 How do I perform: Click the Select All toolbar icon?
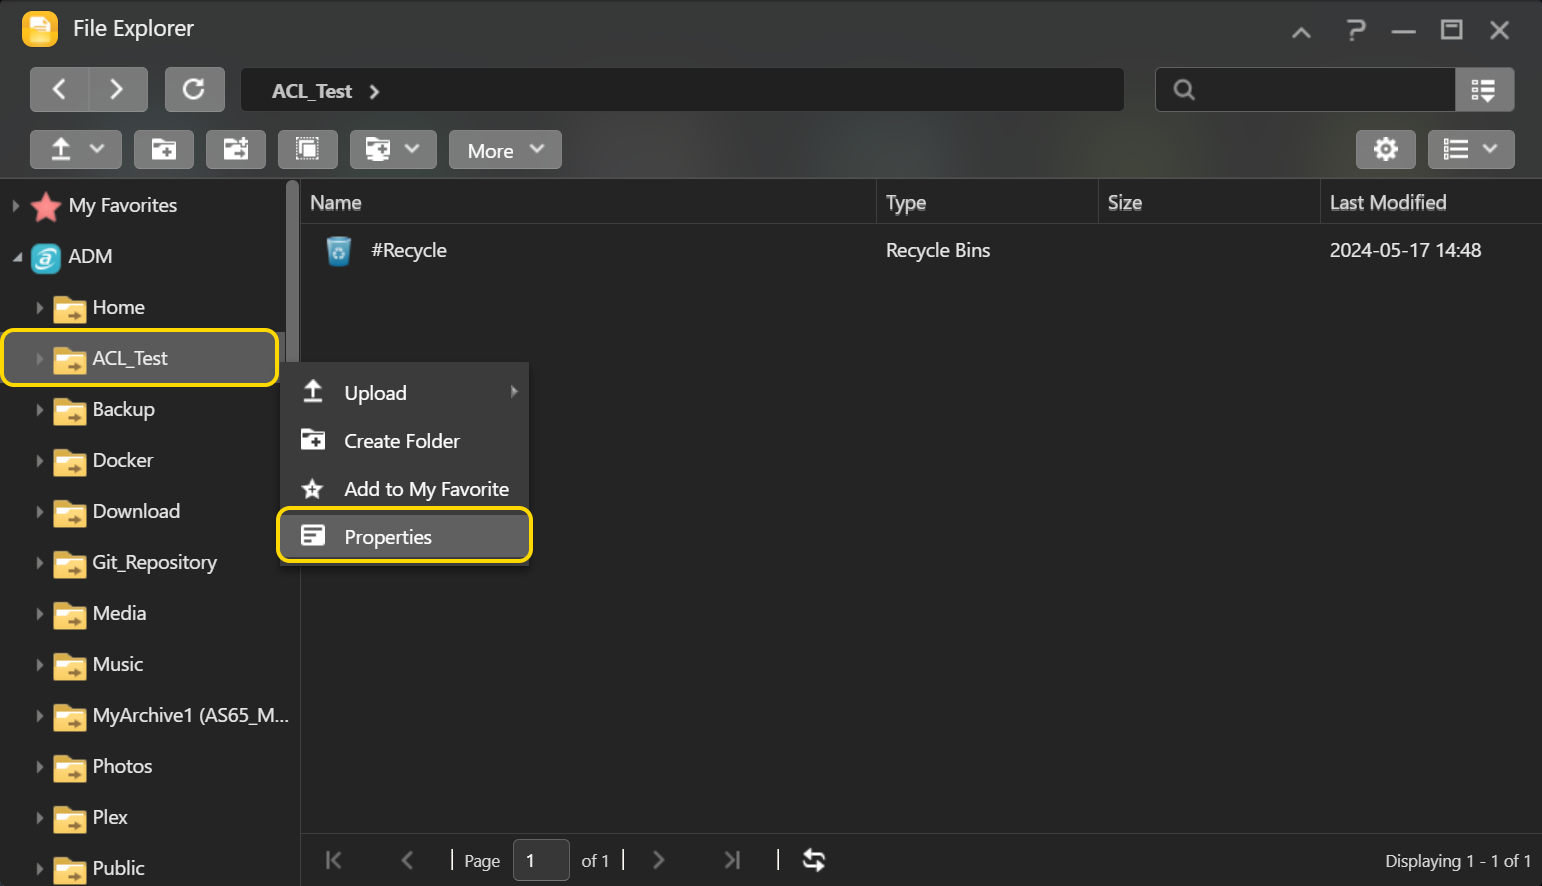[308, 150]
